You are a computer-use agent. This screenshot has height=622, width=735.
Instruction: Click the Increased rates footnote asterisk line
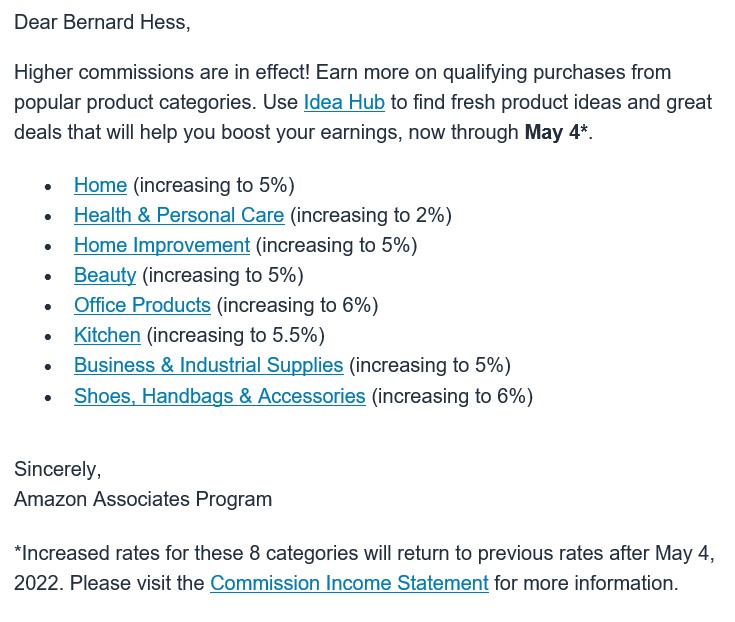[x=364, y=568]
